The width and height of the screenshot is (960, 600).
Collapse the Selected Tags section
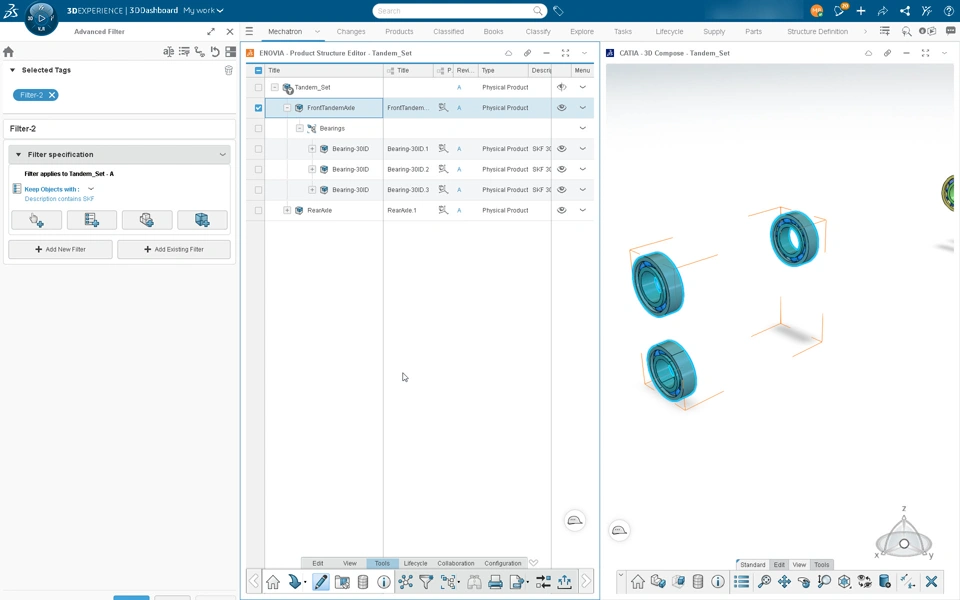coord(12,70)
